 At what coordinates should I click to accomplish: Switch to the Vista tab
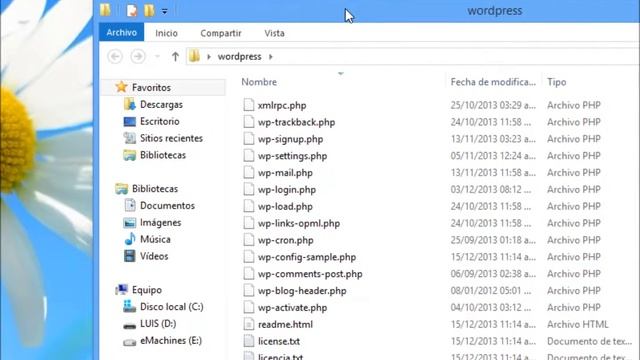pos(274,33)
